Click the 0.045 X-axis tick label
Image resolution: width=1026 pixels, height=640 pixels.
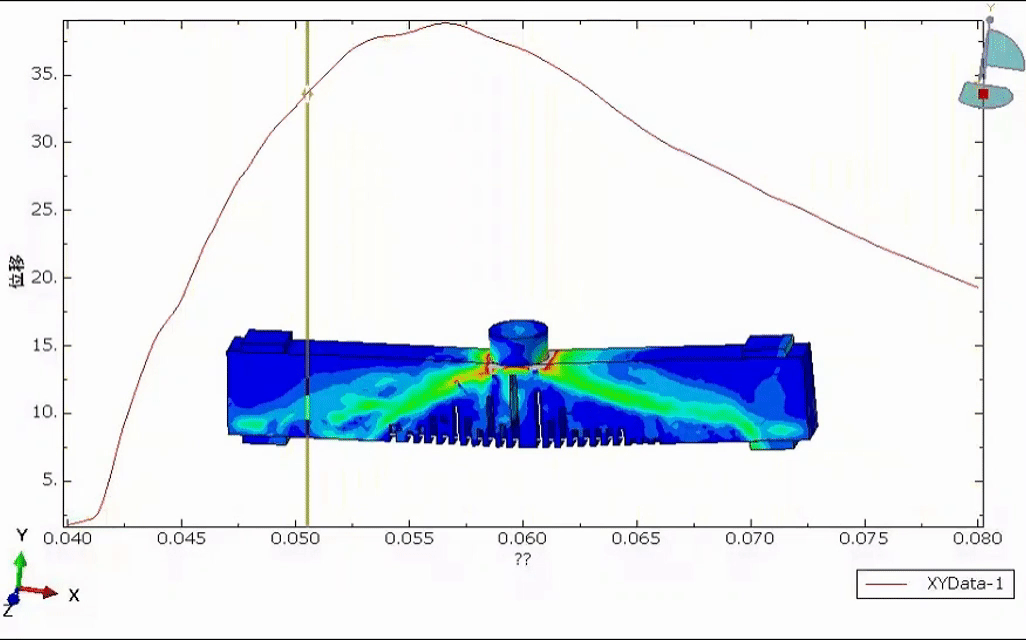182,539
